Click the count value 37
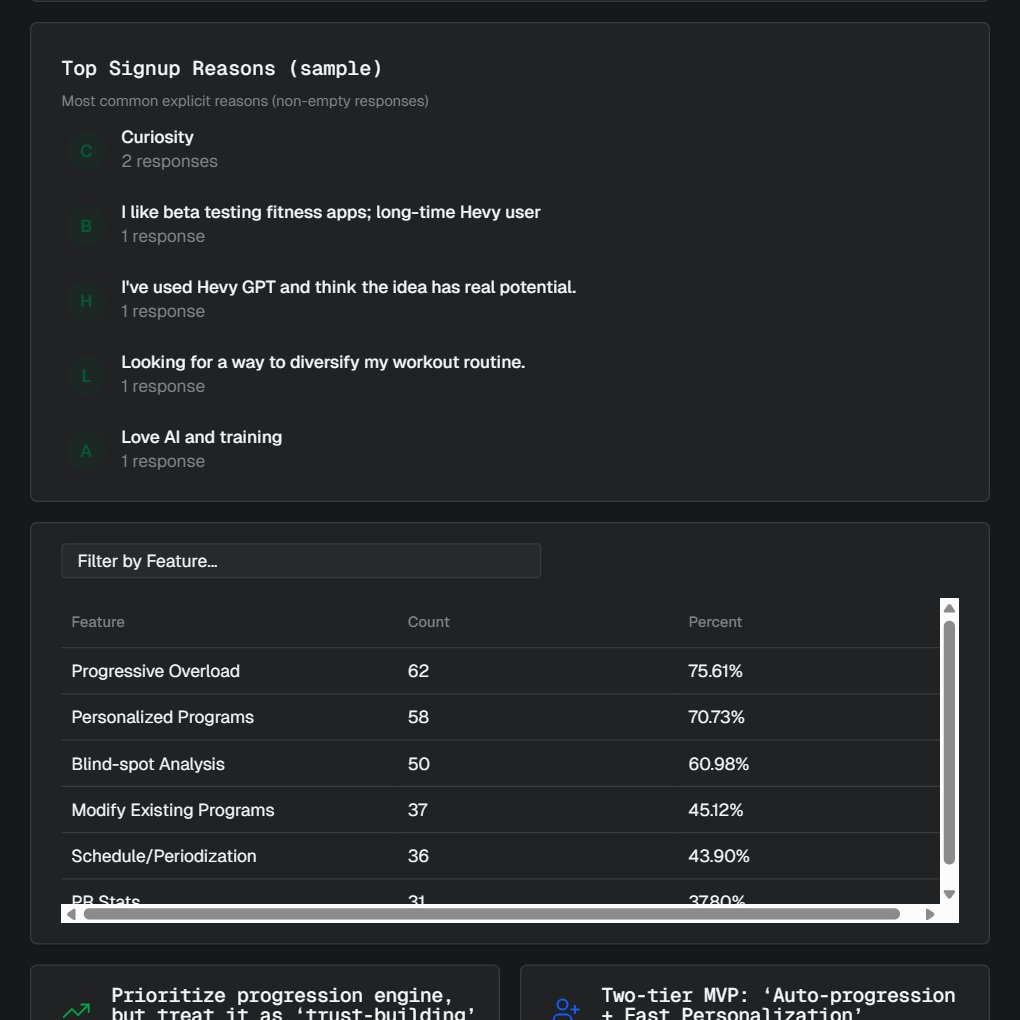 (x=418, y=810)
